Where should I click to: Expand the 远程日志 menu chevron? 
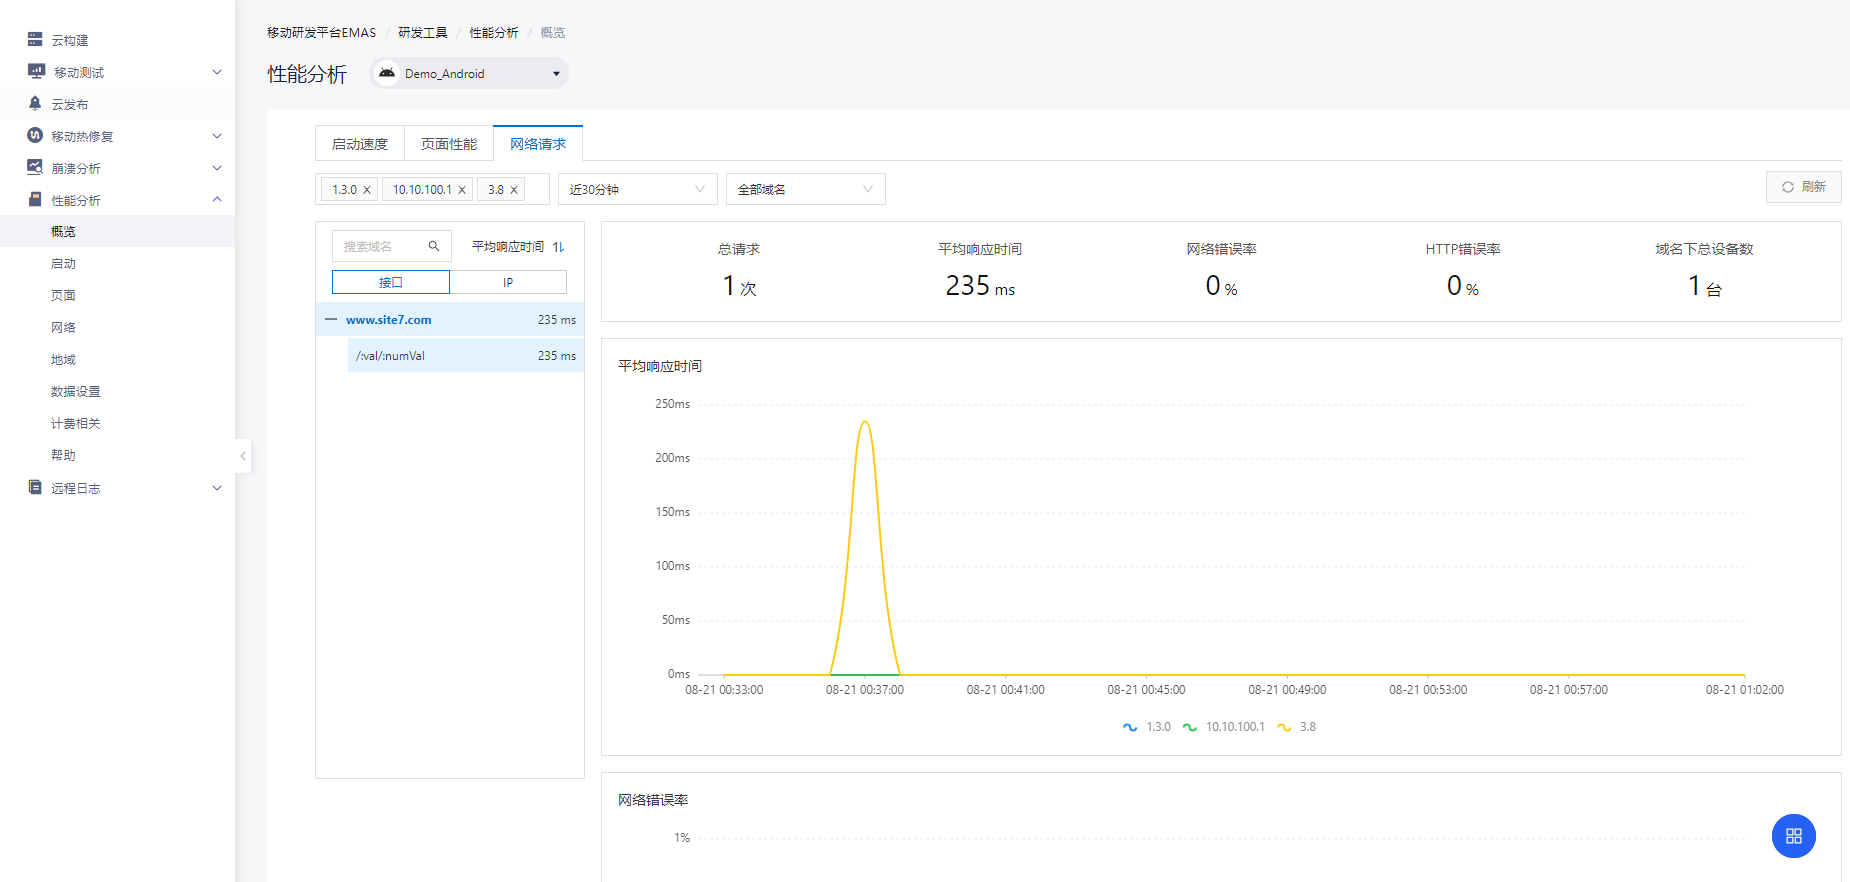pos(217,488)
